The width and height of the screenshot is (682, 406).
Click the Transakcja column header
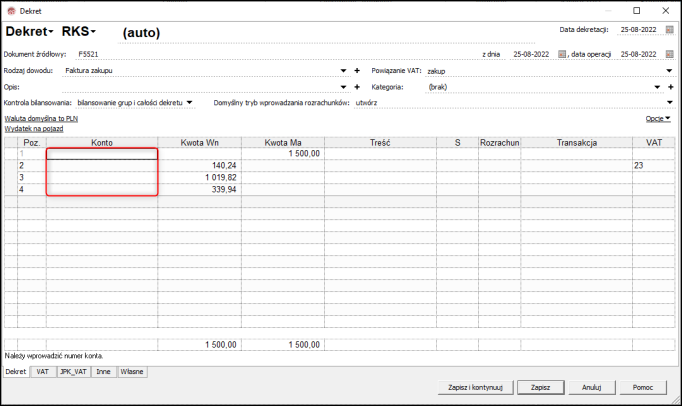576,142
